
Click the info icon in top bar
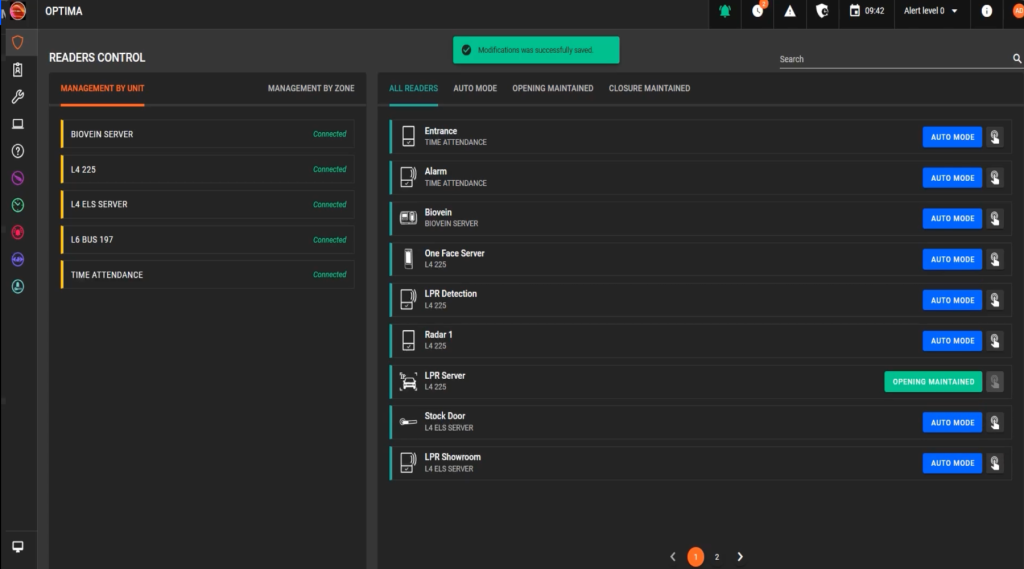(x=987, y=11)
